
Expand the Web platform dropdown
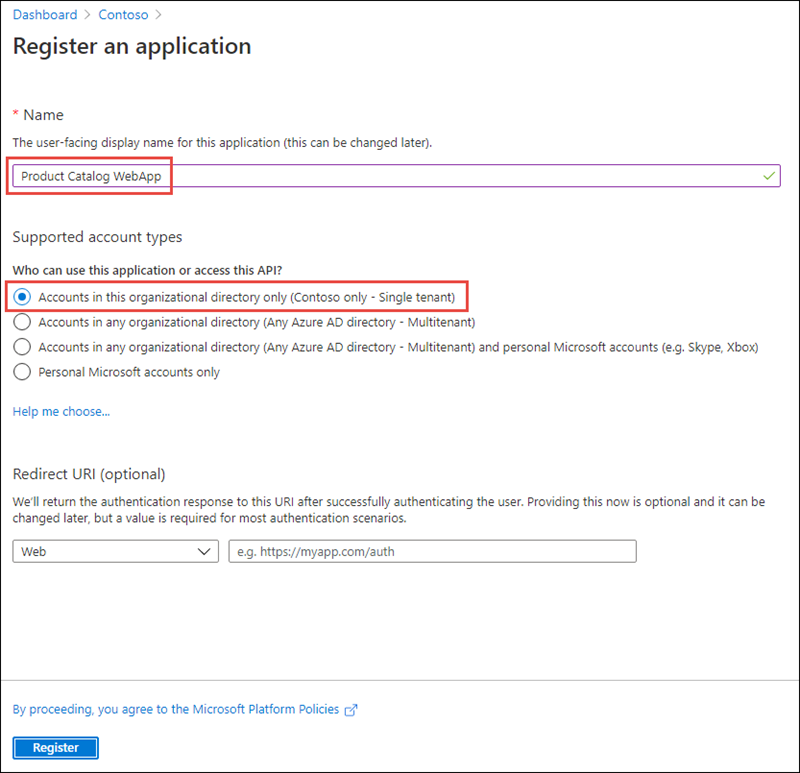(x=116, y=552)
